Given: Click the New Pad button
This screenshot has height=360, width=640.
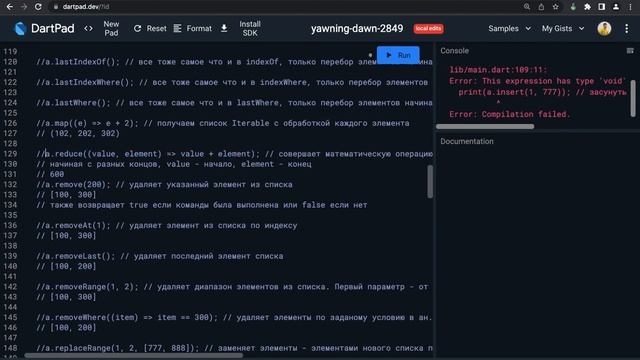Looking at the screenshot, I should click(111, 29).
